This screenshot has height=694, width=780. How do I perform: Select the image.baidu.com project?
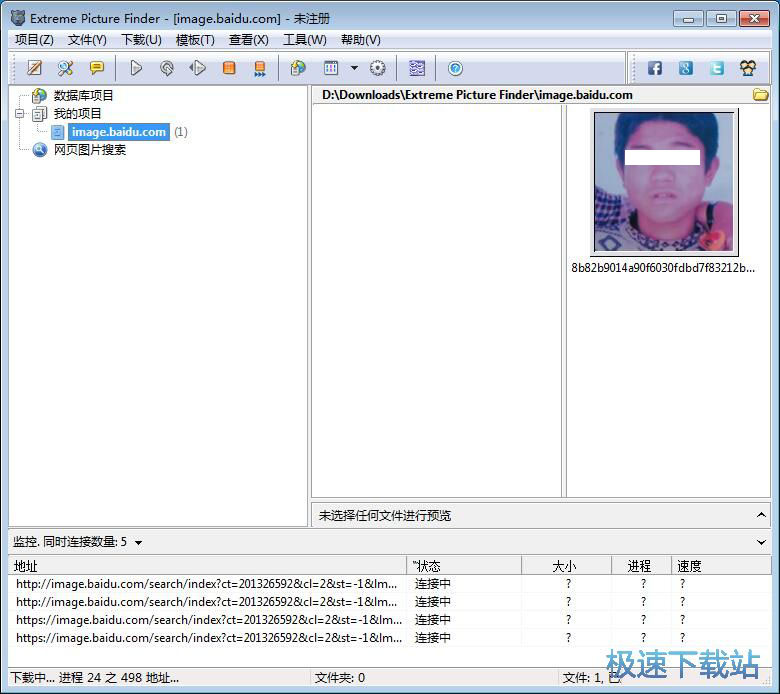[x=118, y=132]
